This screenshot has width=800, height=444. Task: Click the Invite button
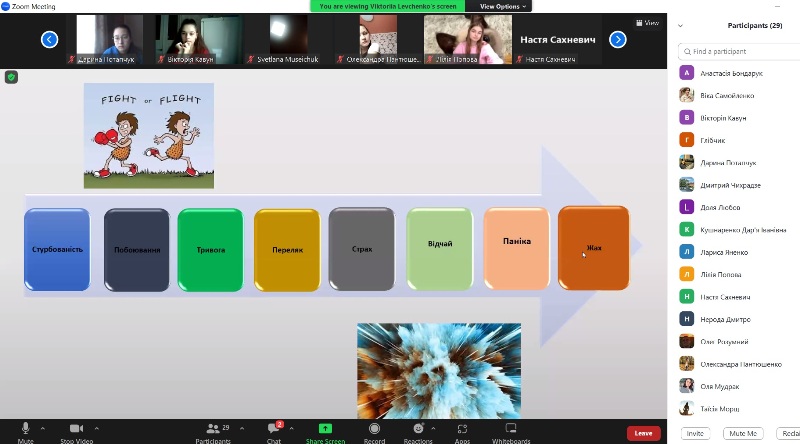point(695,433)
